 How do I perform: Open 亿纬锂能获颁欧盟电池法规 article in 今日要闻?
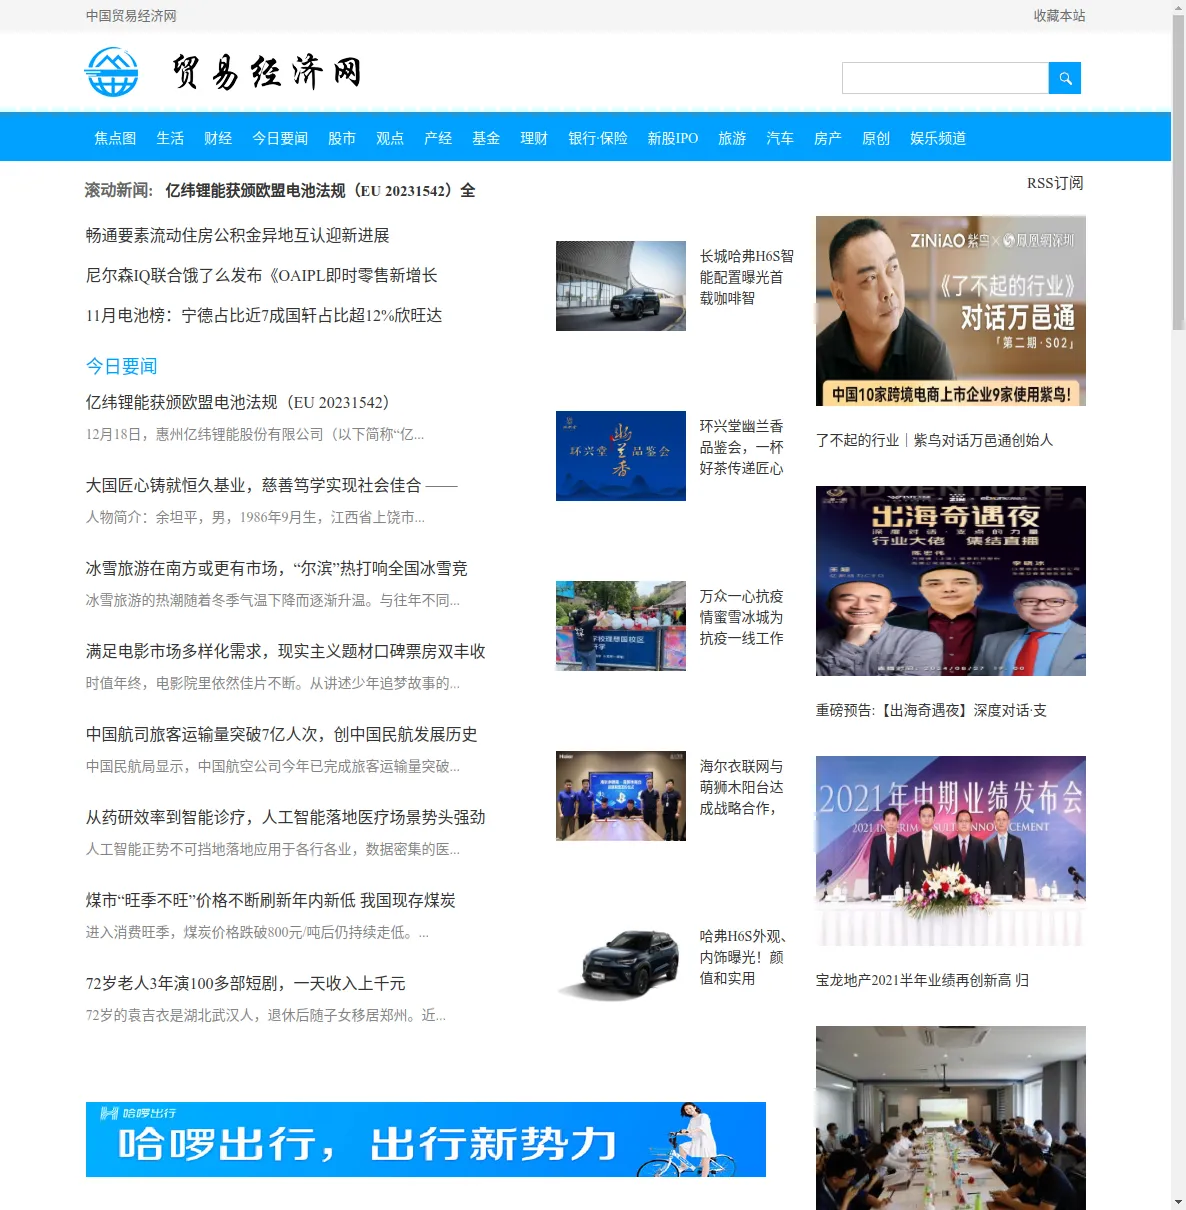(237, 402)
